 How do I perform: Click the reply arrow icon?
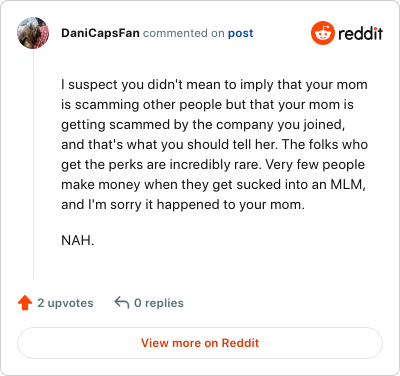click(x=122, y=303)
